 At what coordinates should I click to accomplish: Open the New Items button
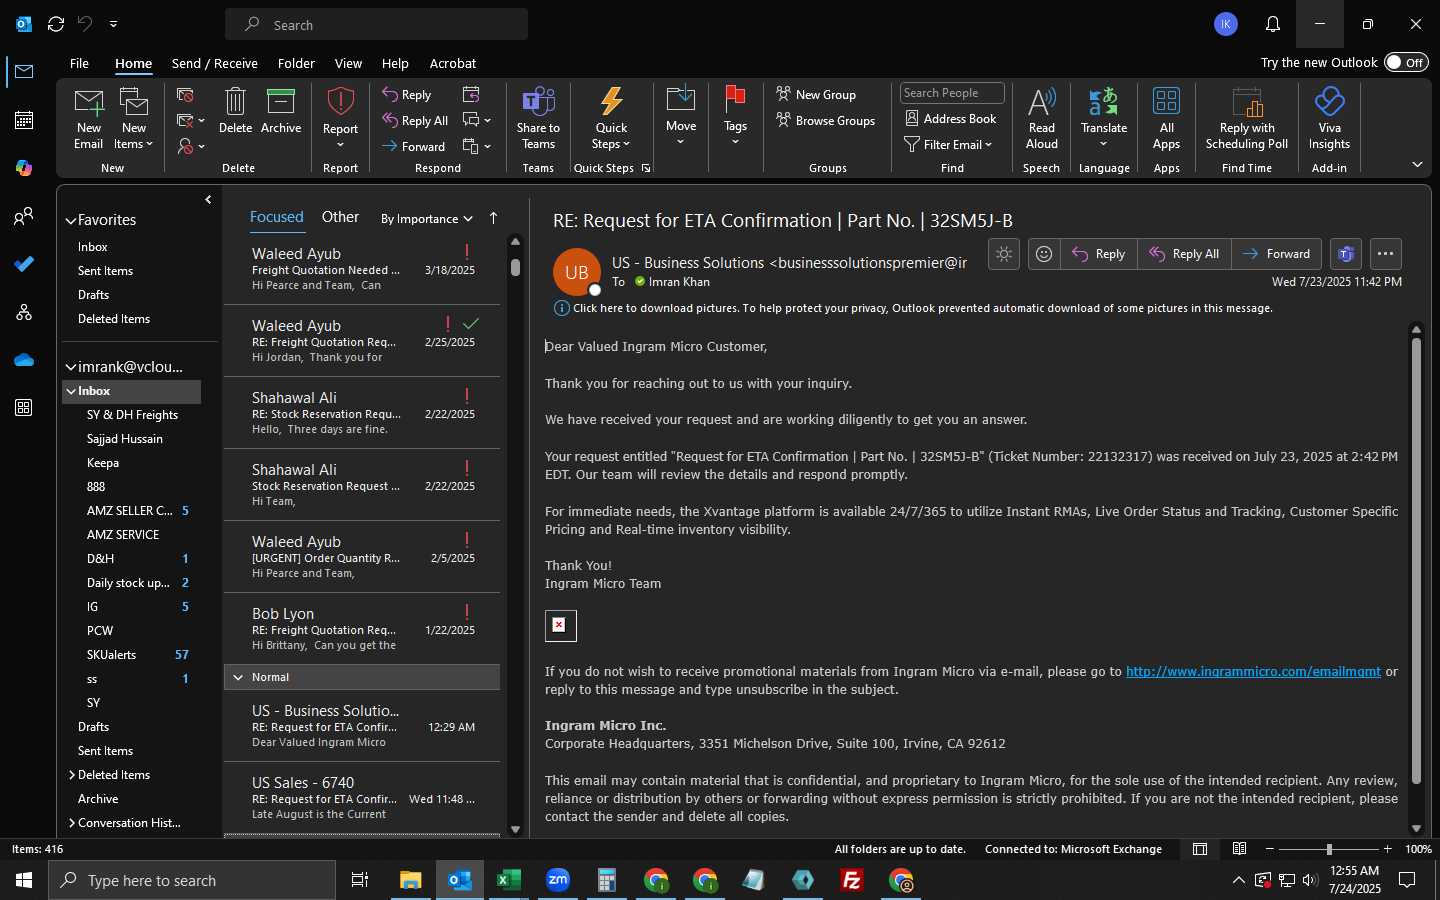[x=133, y=120]
